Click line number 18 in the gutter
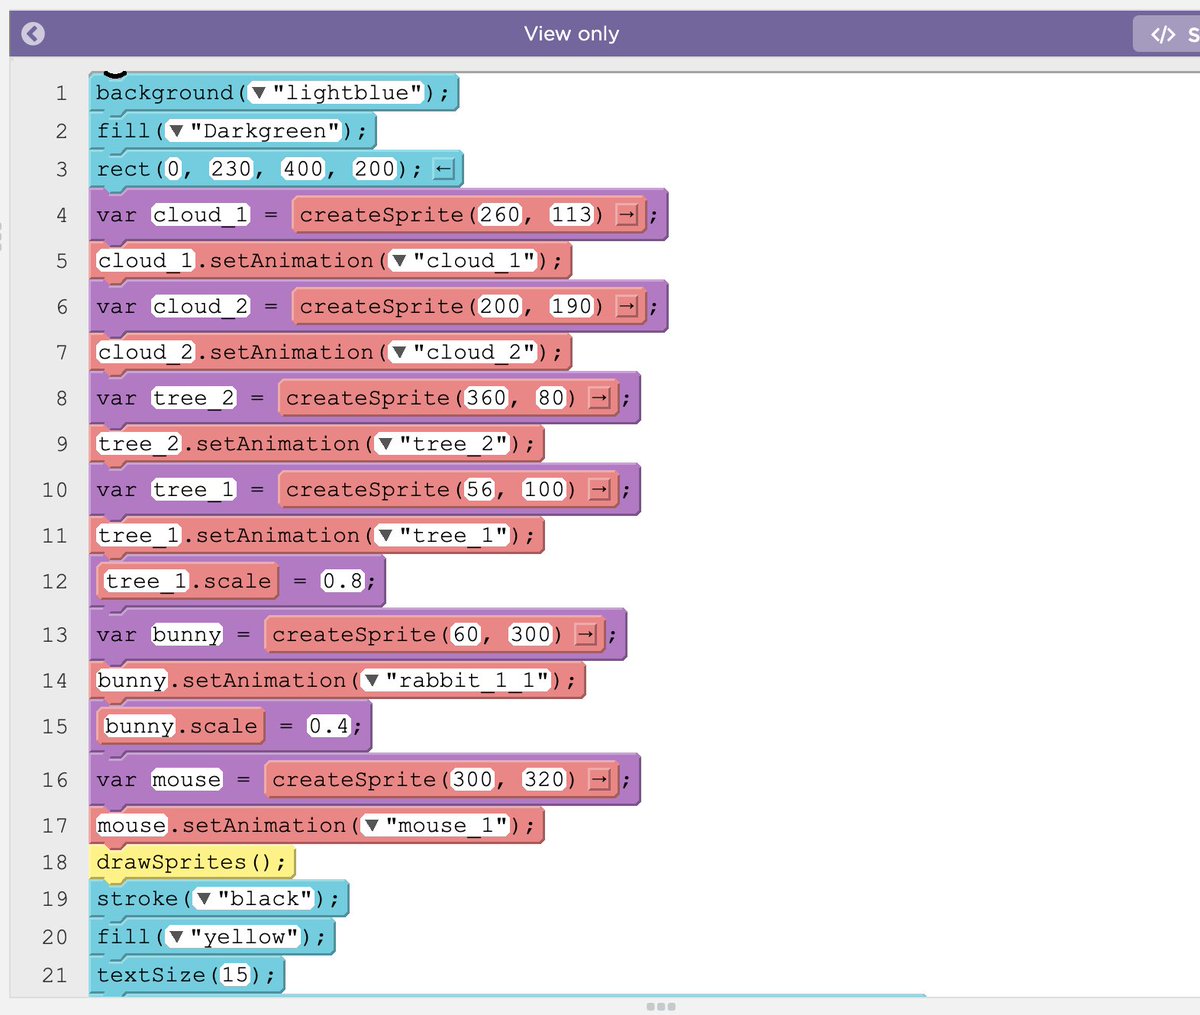1200x1015 pixels. click(x=55, y=862)
